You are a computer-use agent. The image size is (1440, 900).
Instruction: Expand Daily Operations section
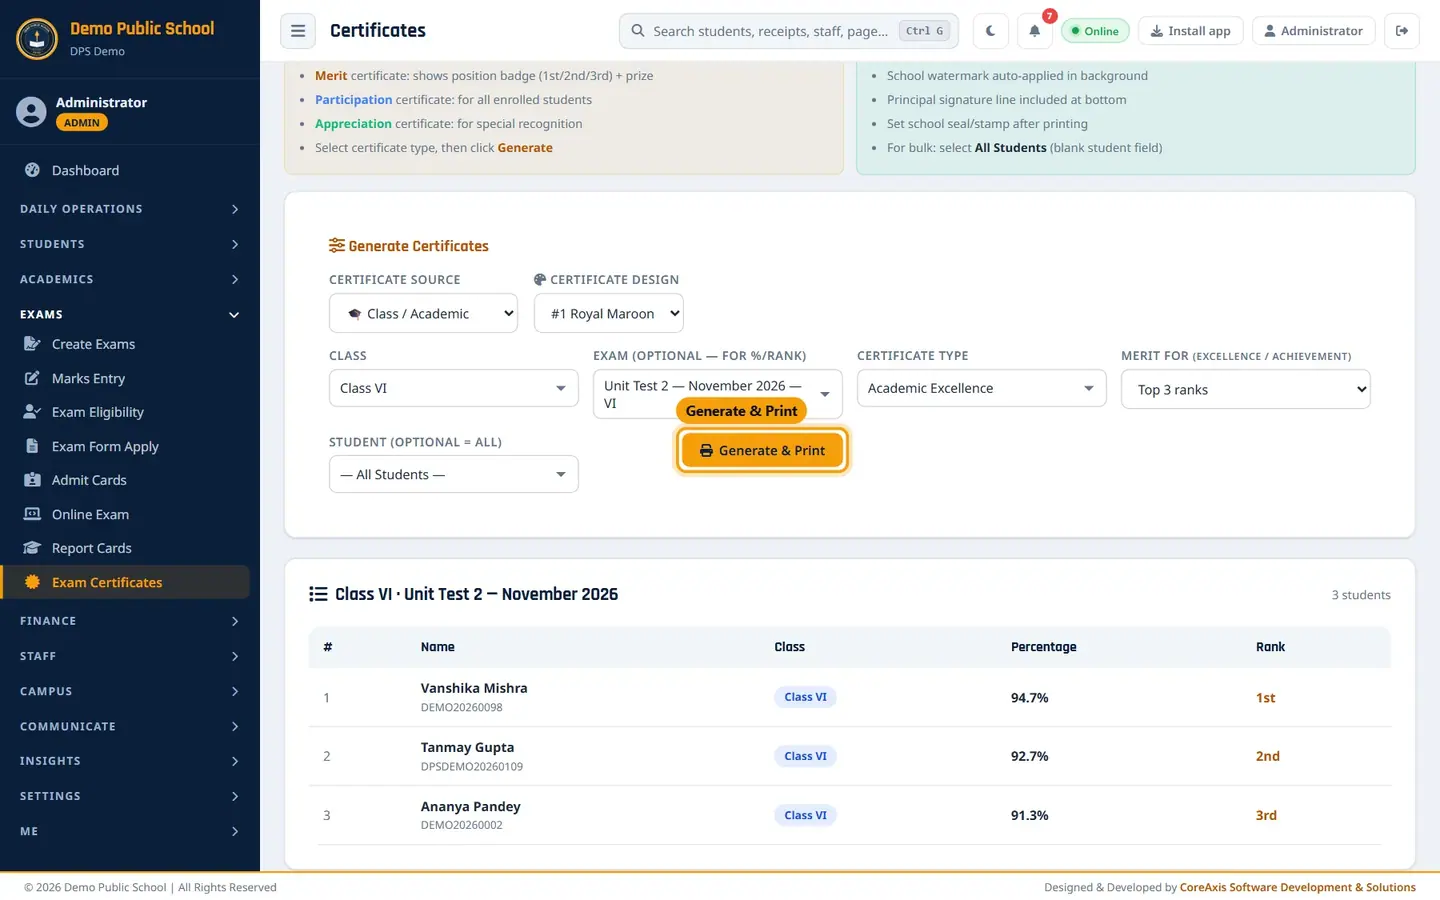click(x=130, y=209)
